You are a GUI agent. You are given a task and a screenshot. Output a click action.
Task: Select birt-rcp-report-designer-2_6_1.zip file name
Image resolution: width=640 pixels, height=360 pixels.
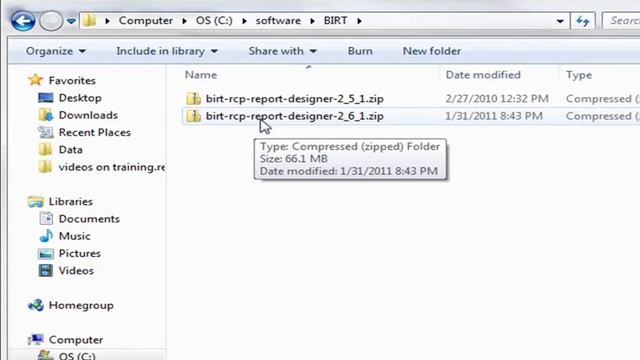pos(294,116)
